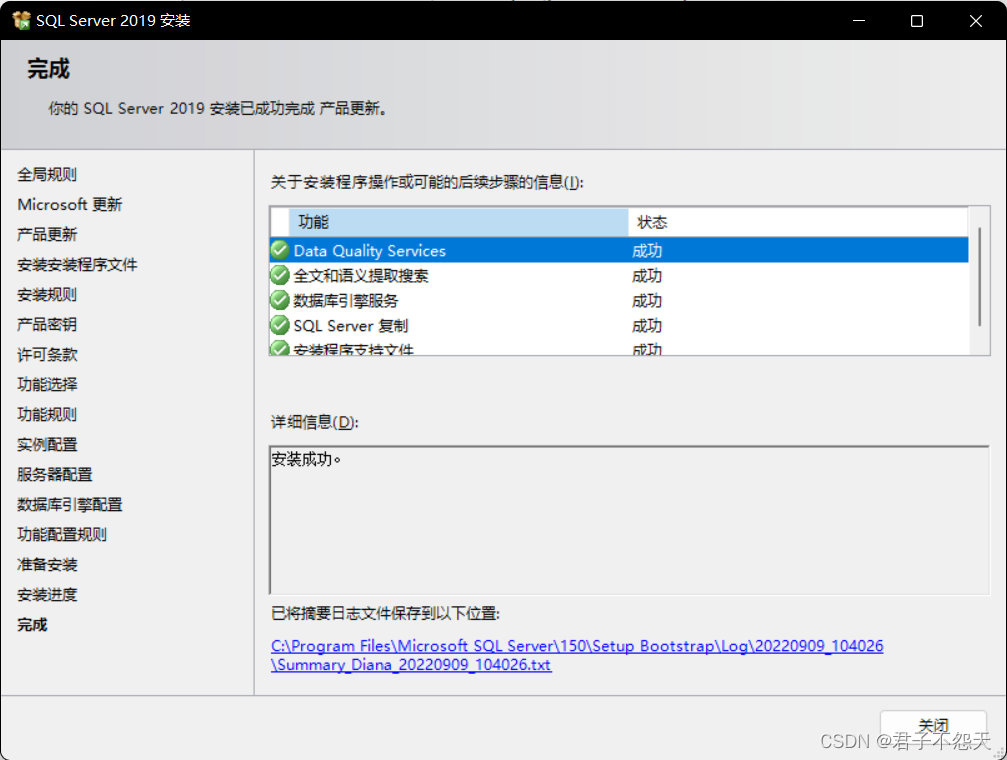Viewport: 1007px width, 760px height.
Task: Click the 准备安装 step
Action: coord(47,565)
